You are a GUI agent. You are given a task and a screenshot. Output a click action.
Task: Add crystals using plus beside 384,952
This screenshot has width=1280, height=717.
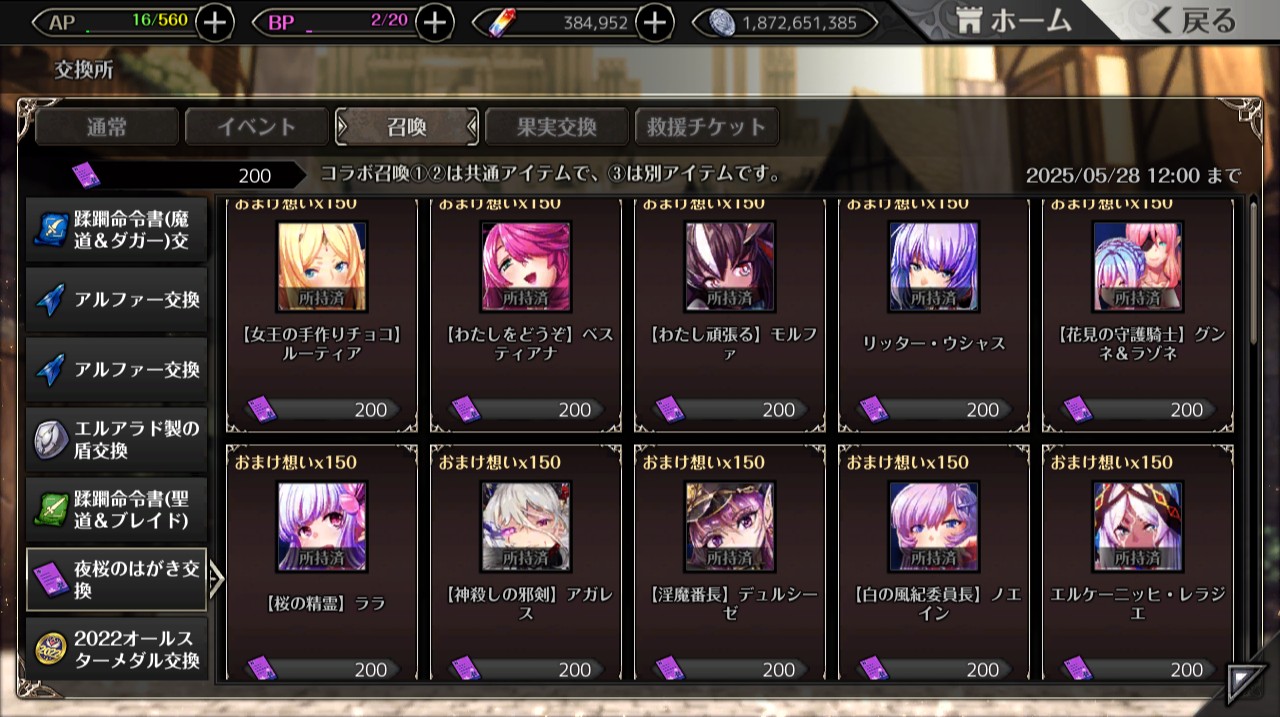[x=654, y=22]
